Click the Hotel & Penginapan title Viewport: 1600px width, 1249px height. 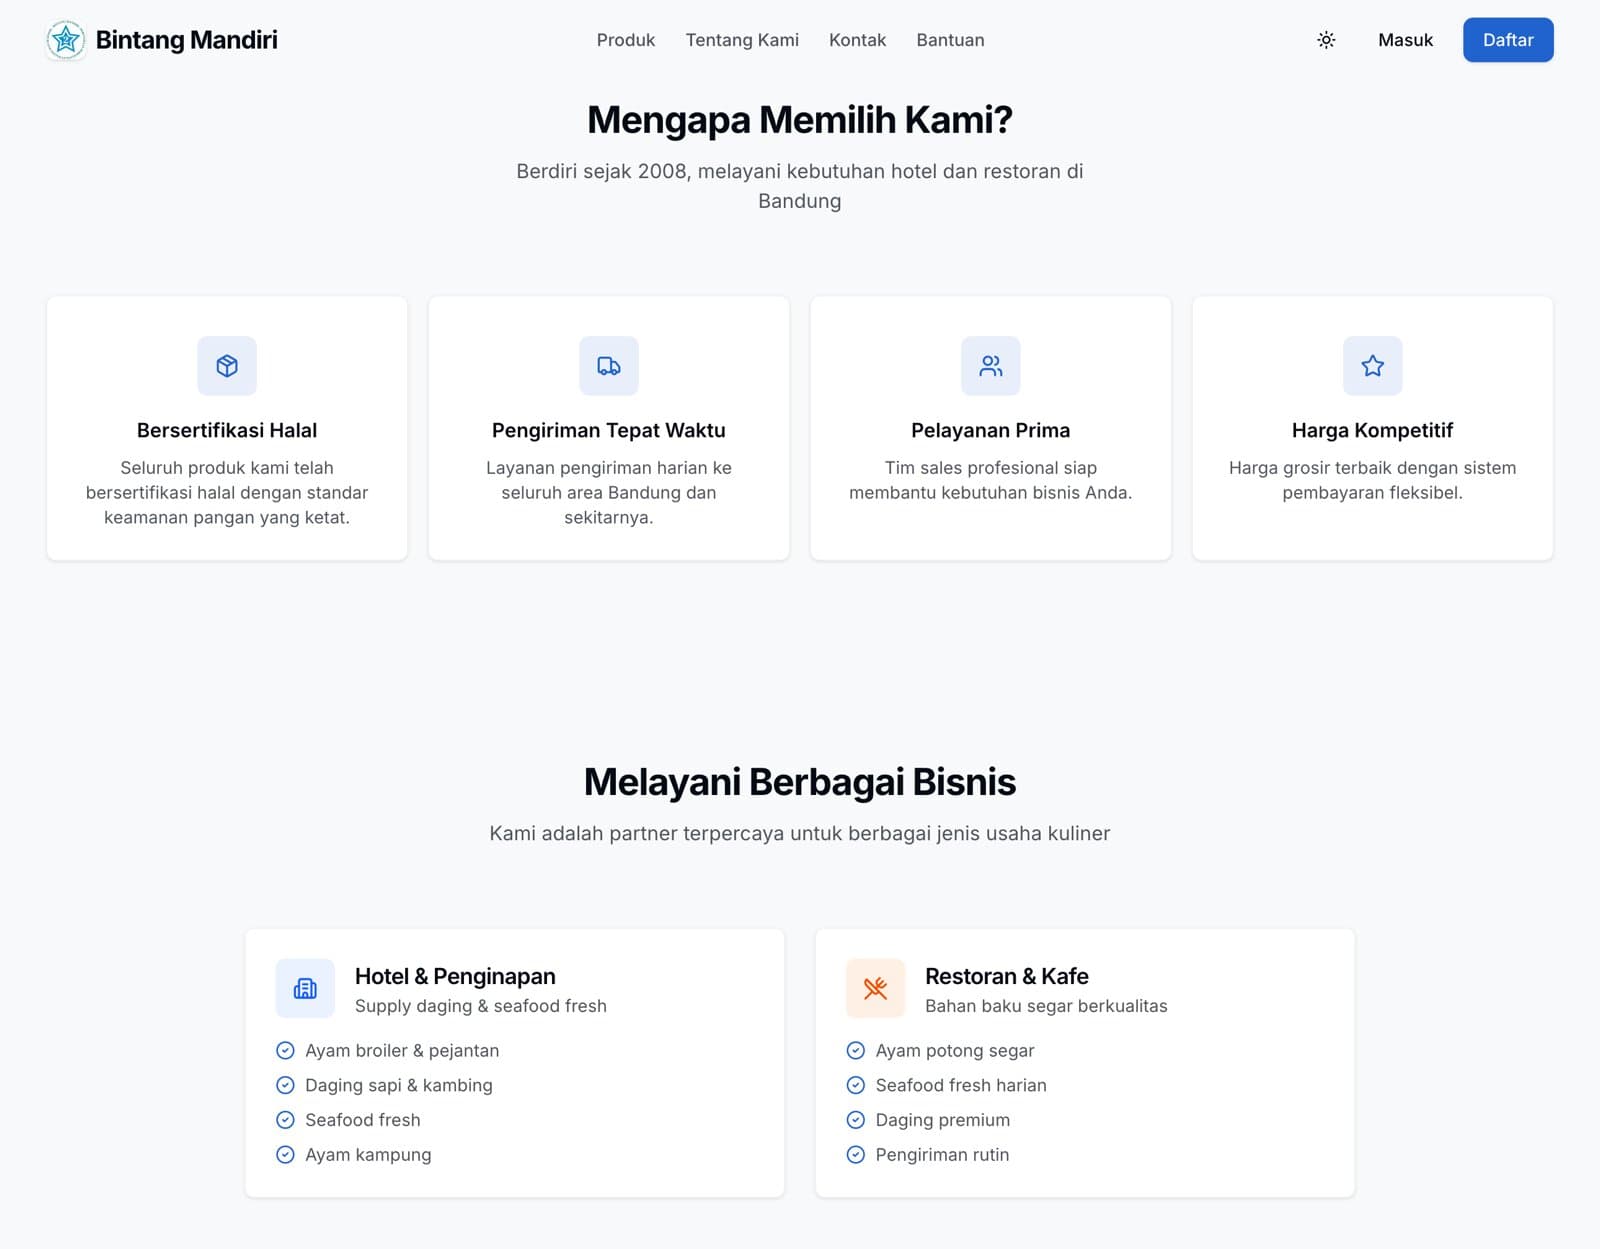tap(455, 976)
